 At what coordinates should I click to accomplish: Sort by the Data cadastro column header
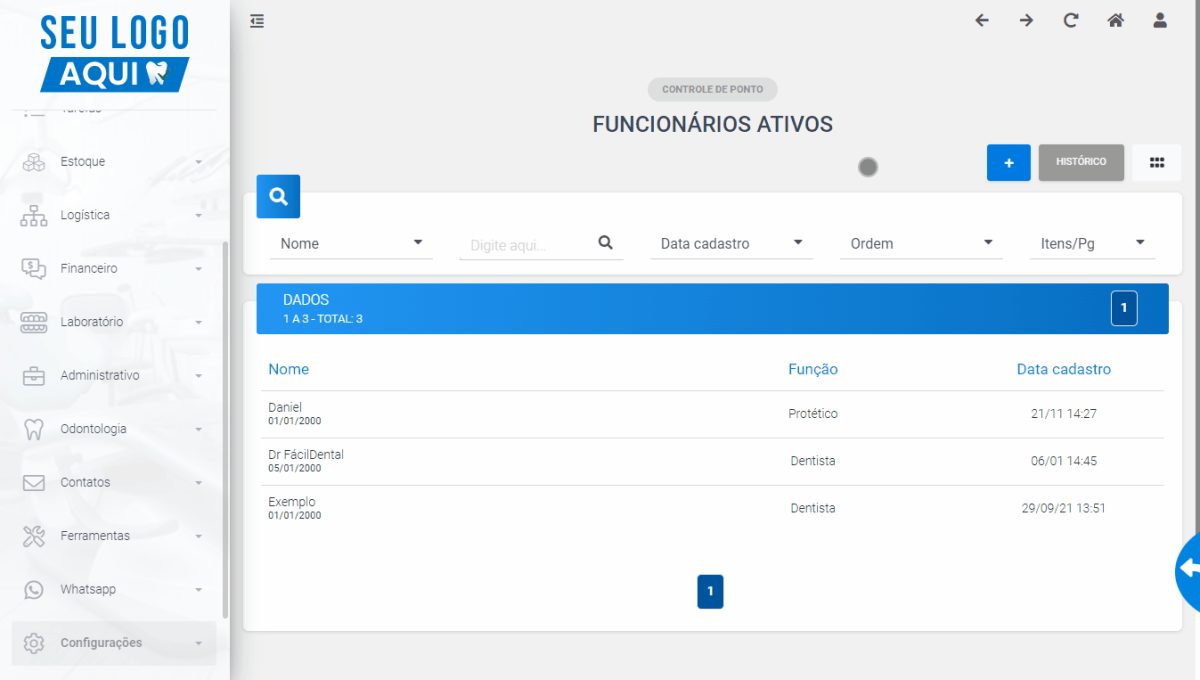1064,369
